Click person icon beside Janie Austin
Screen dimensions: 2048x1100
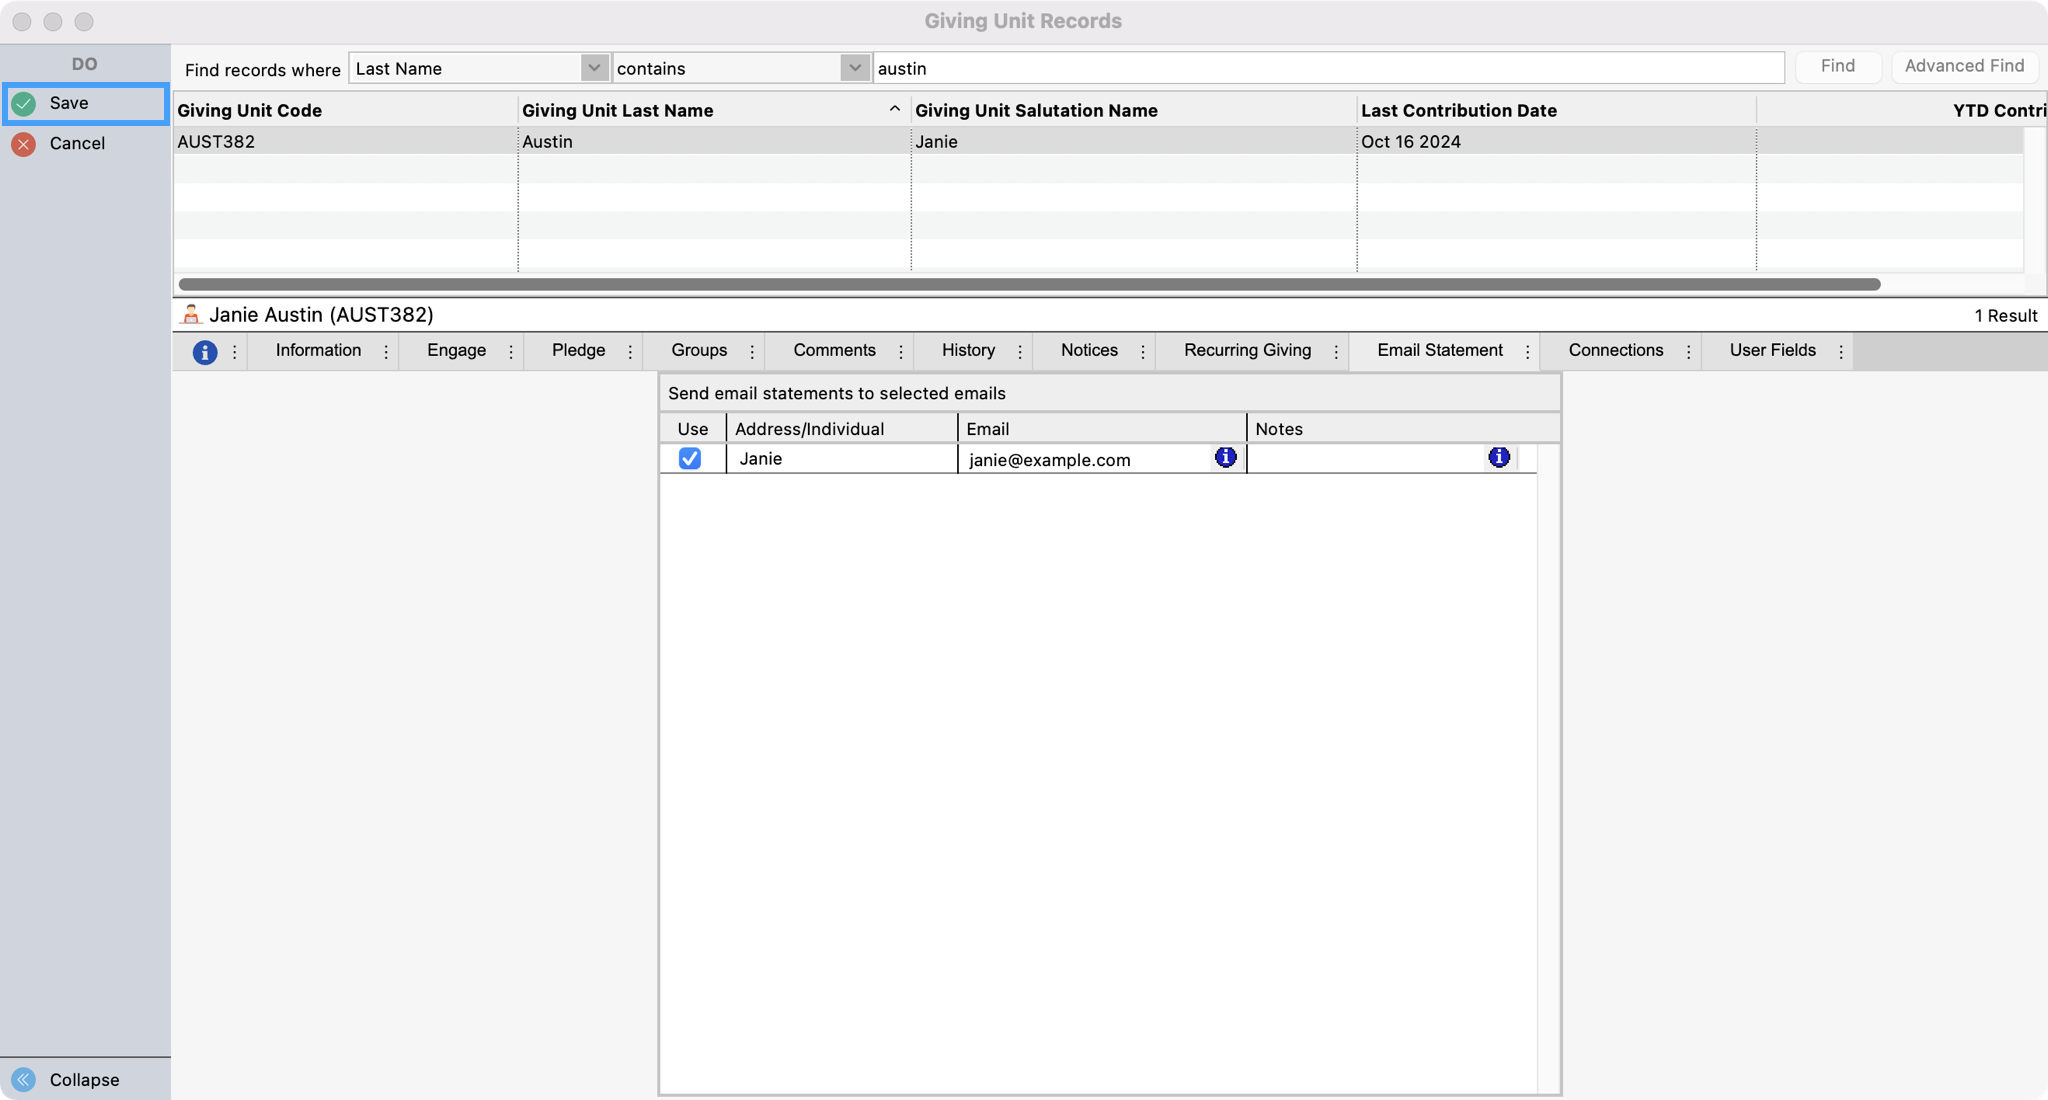click(x=191, y=315)
